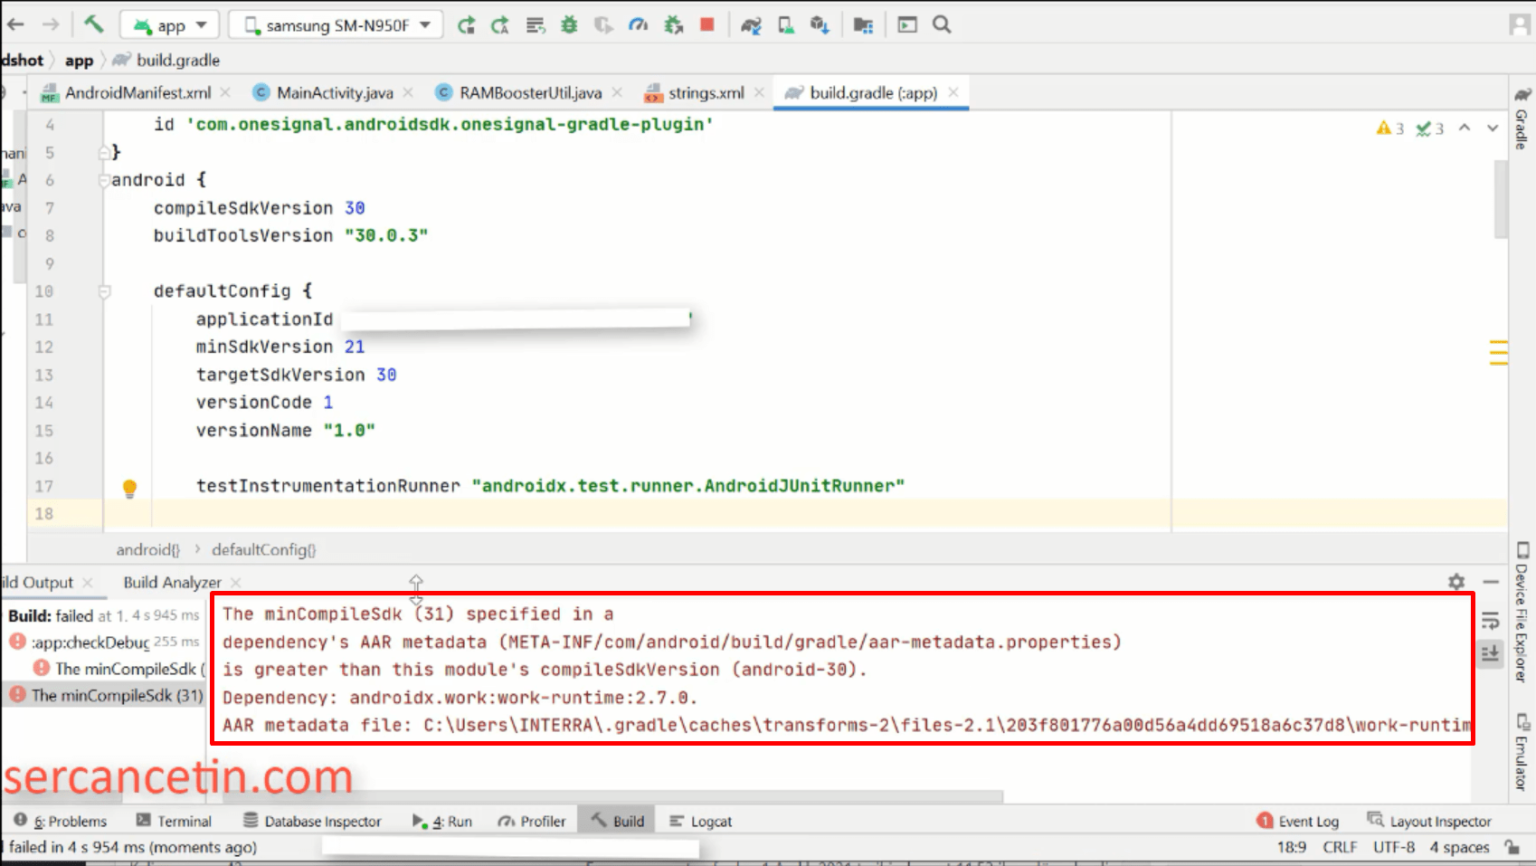Click the Make Project hammer icon
1536x866 pixels.
[x=93, y=24]
